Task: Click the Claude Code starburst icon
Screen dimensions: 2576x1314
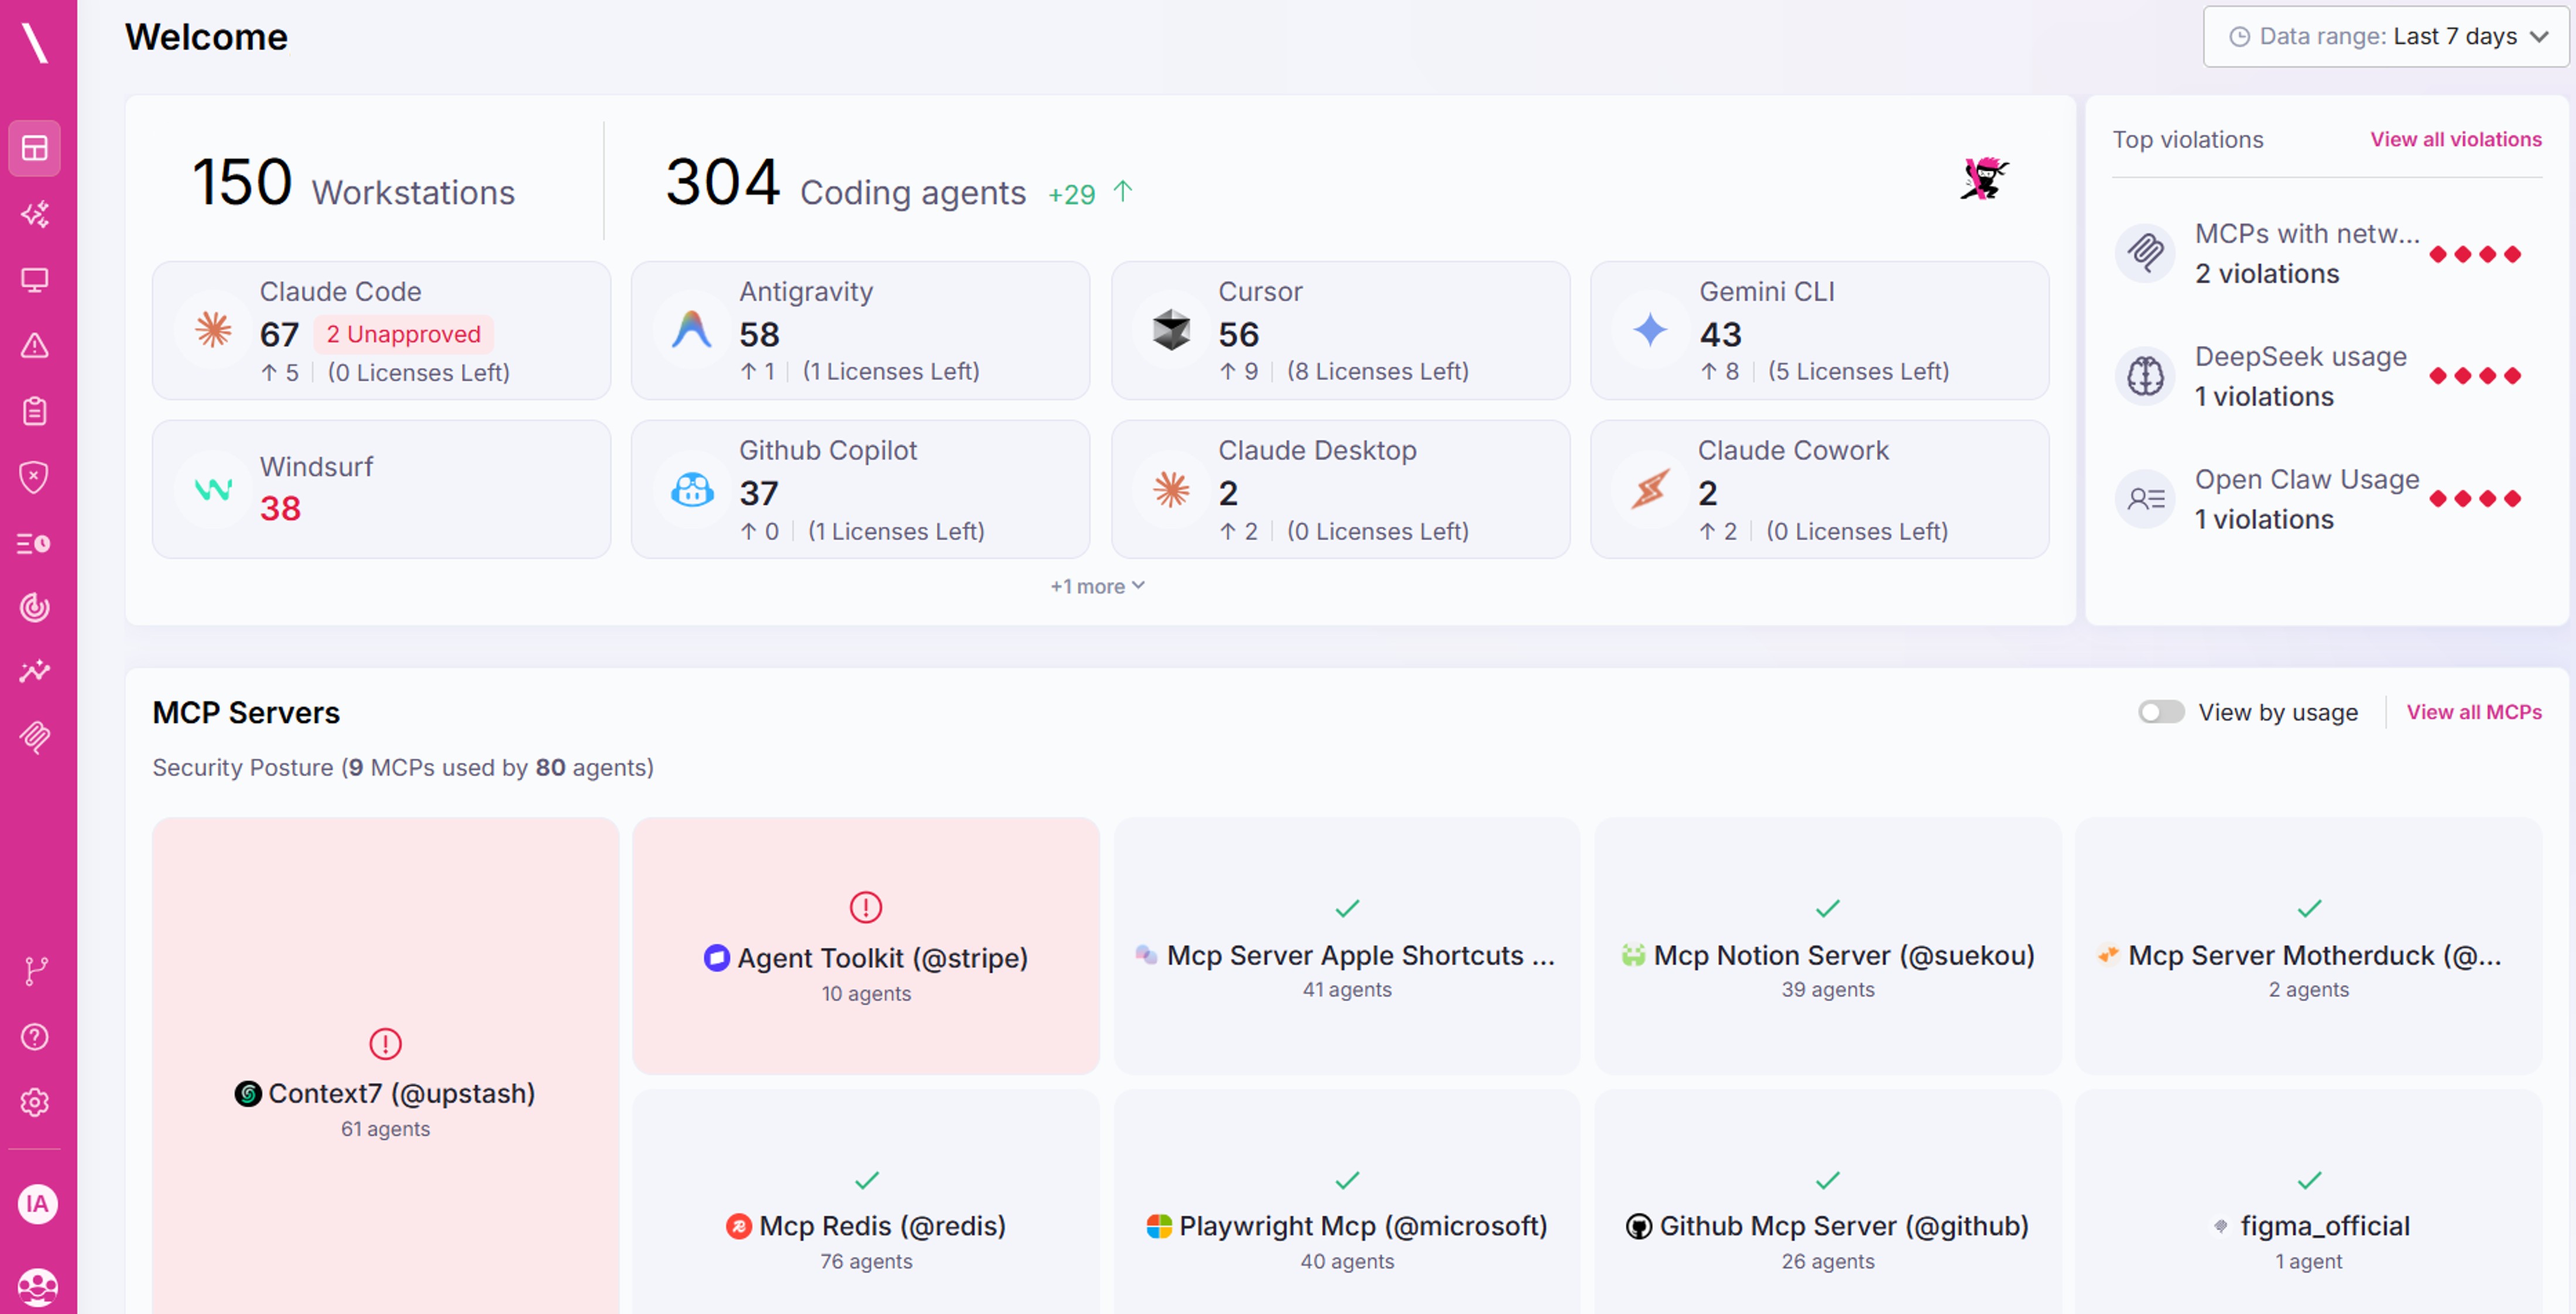Action: 213,329
